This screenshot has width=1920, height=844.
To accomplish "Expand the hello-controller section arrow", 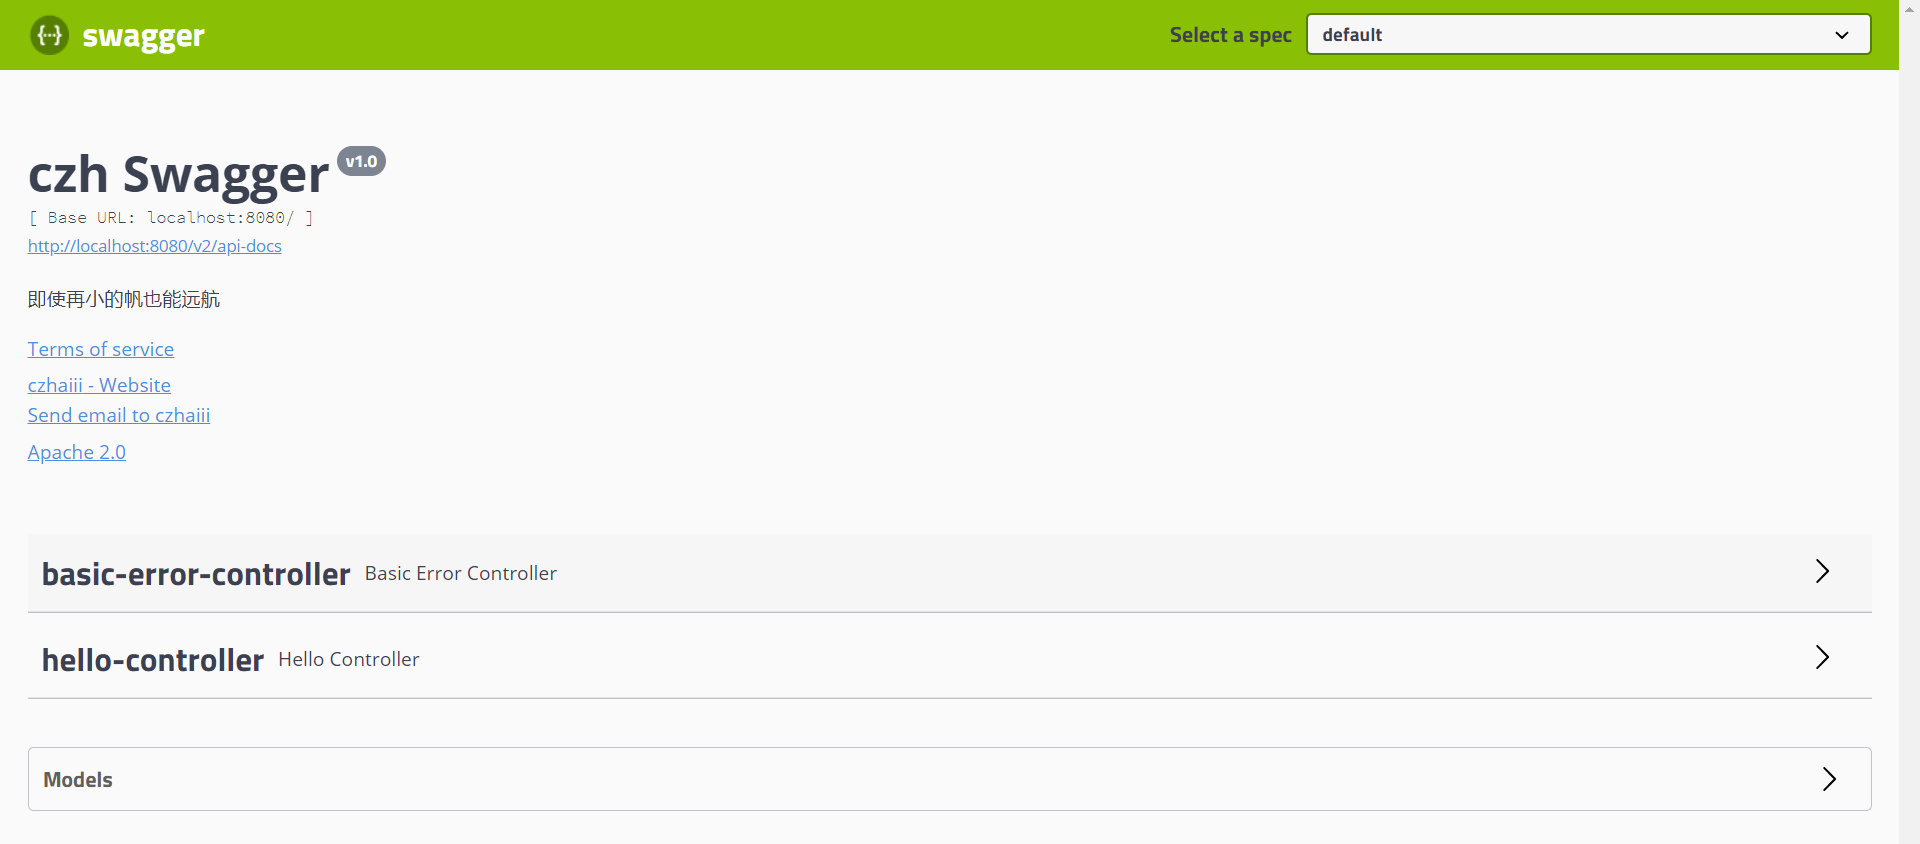I will point(1822,657).
